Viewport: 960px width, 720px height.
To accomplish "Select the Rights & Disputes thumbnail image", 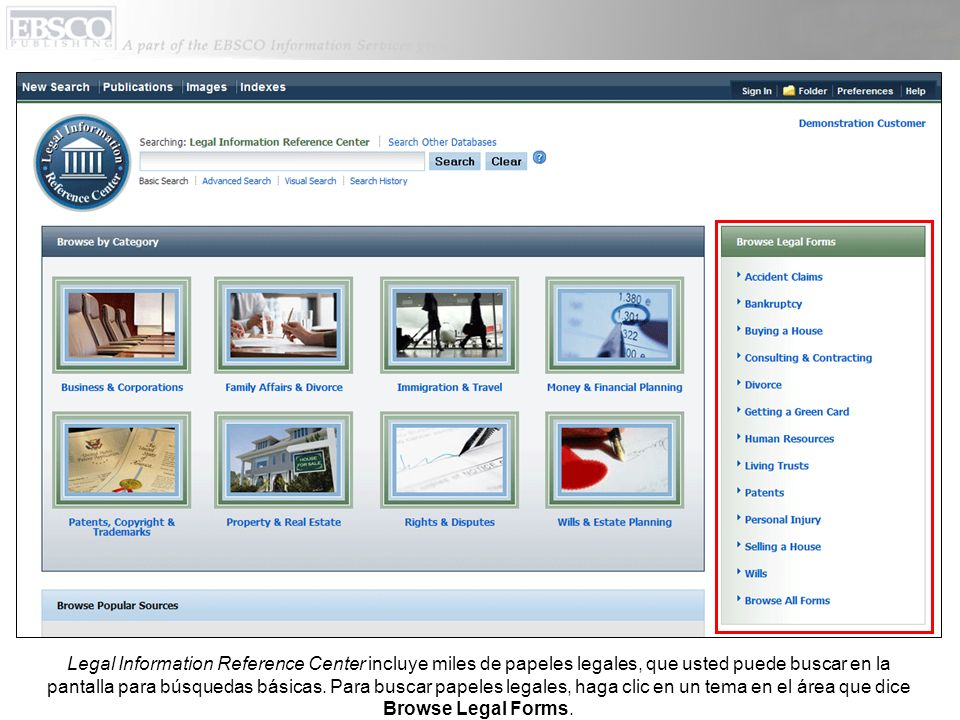I will pyautogui.click(x=449, y=460).
